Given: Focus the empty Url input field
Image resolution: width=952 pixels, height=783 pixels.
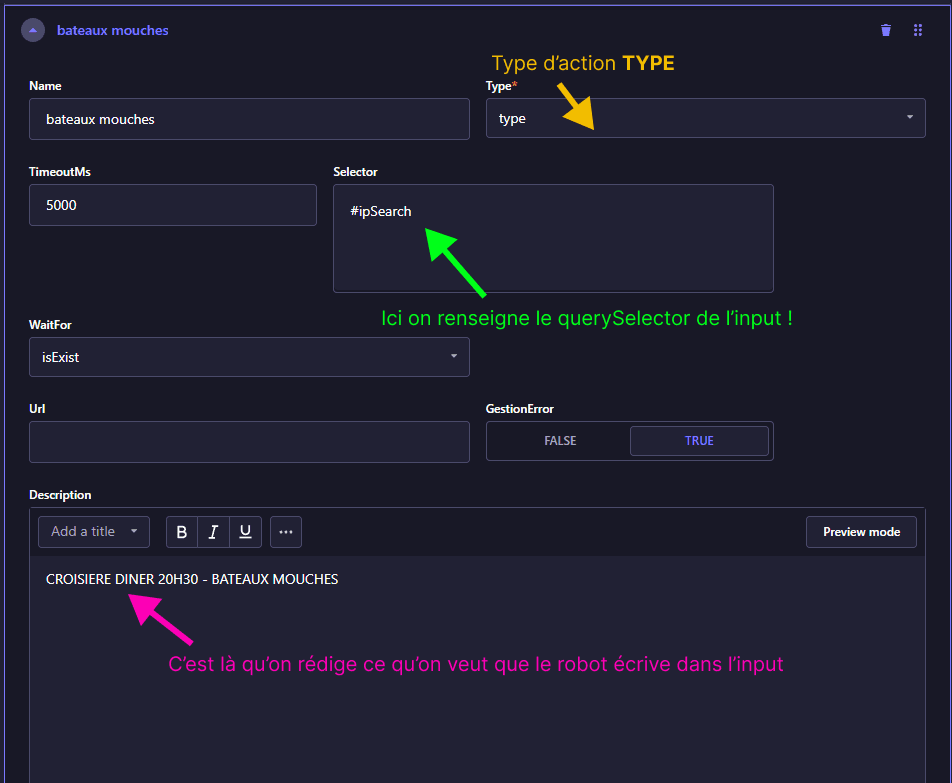Looking at the screenshot, I should [x=249, y=442].
